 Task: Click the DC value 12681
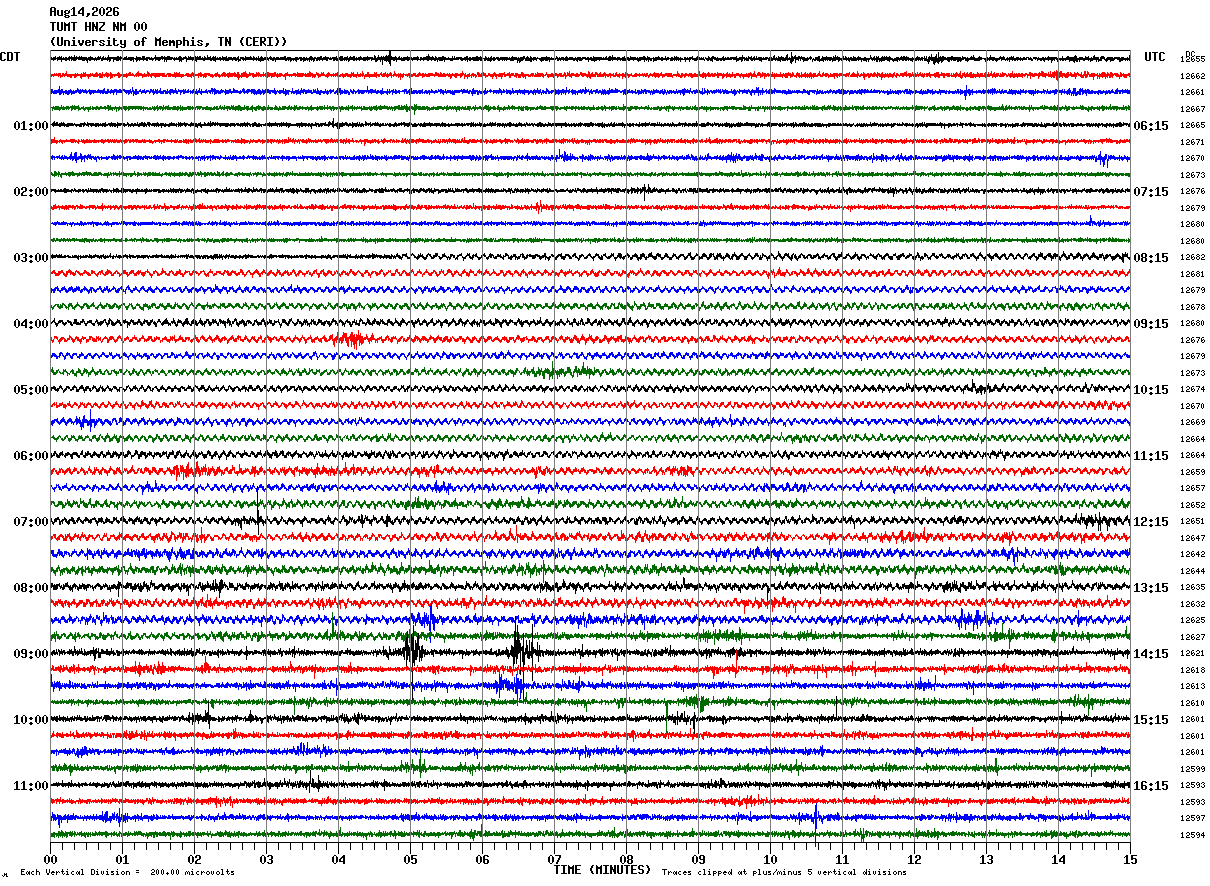tap(1193, 274)
